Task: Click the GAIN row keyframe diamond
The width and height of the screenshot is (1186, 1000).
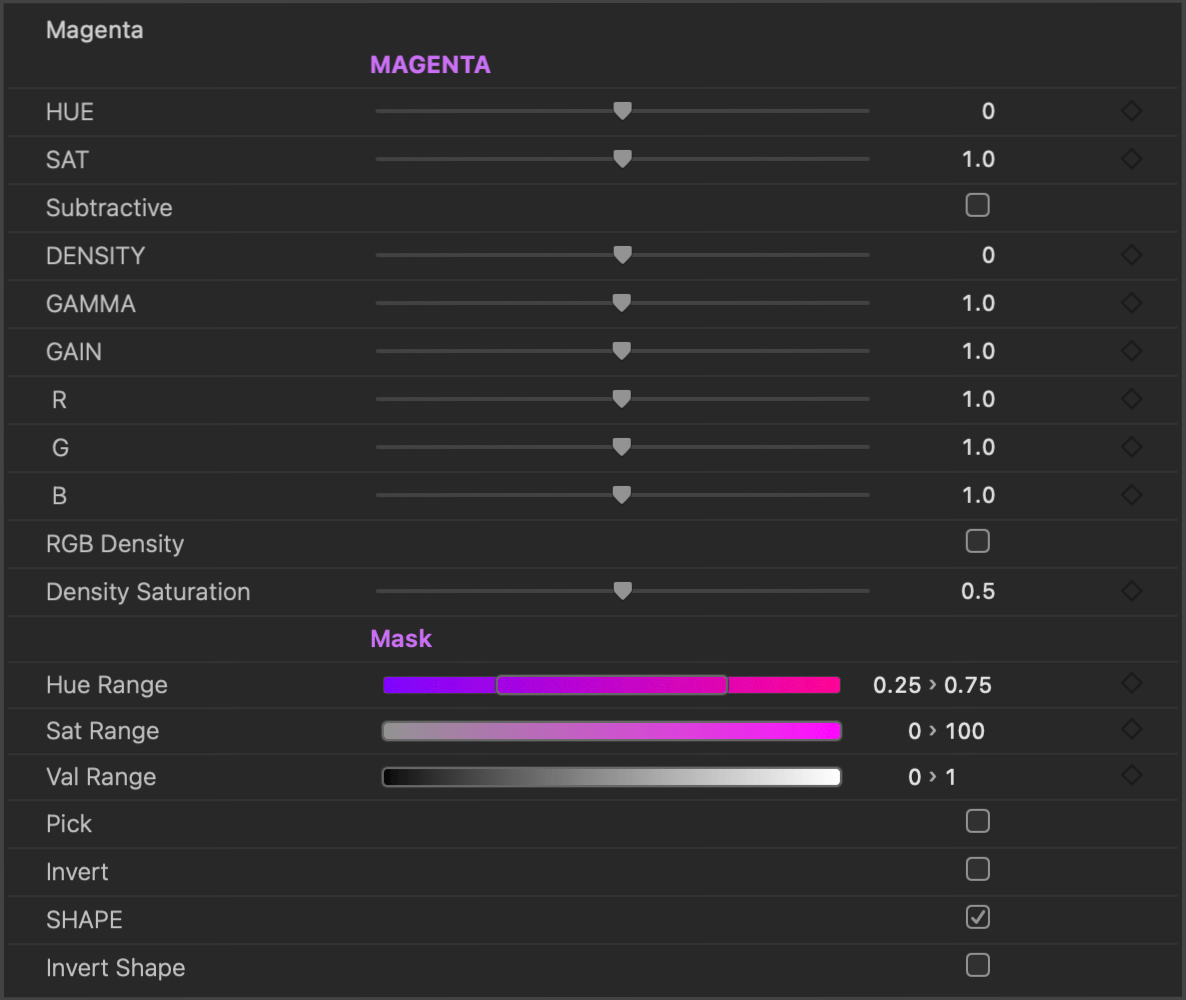Action: [x=1131, y=351]
